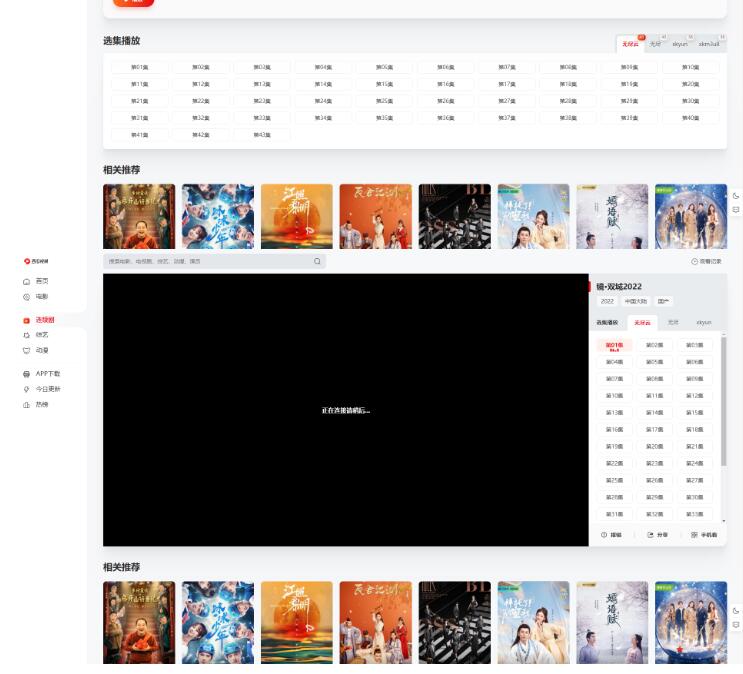
Task: Click 报错 below the side episode list
Action: pos(616,535)
